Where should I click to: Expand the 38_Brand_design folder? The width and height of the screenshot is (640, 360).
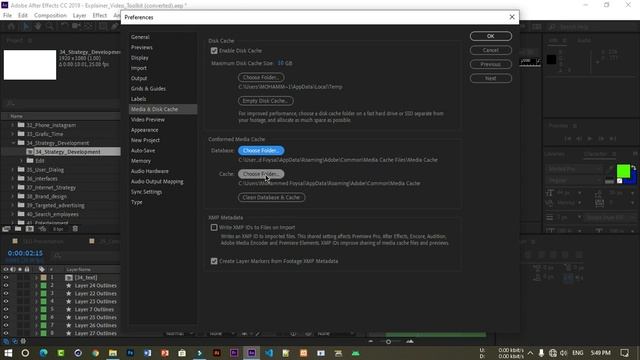click(12, 196)
